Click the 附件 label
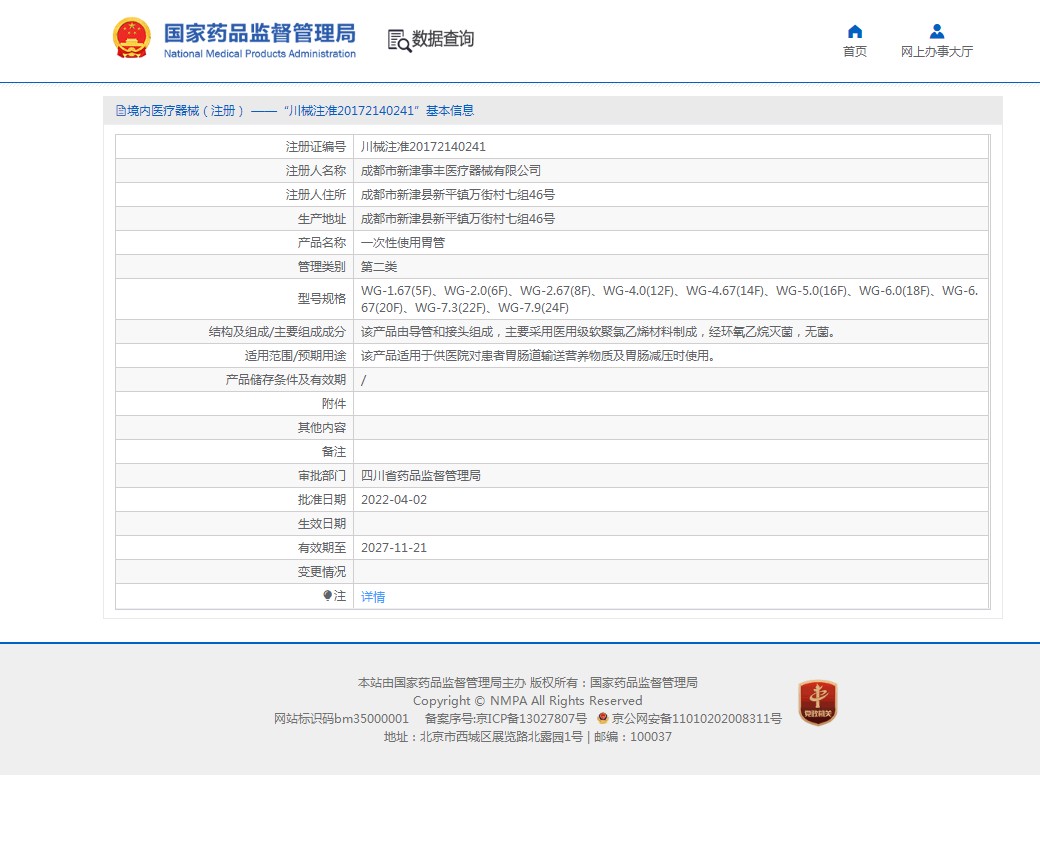Image resolution: width=1040 pixels, height=852 pixels. tap(334, 404)
